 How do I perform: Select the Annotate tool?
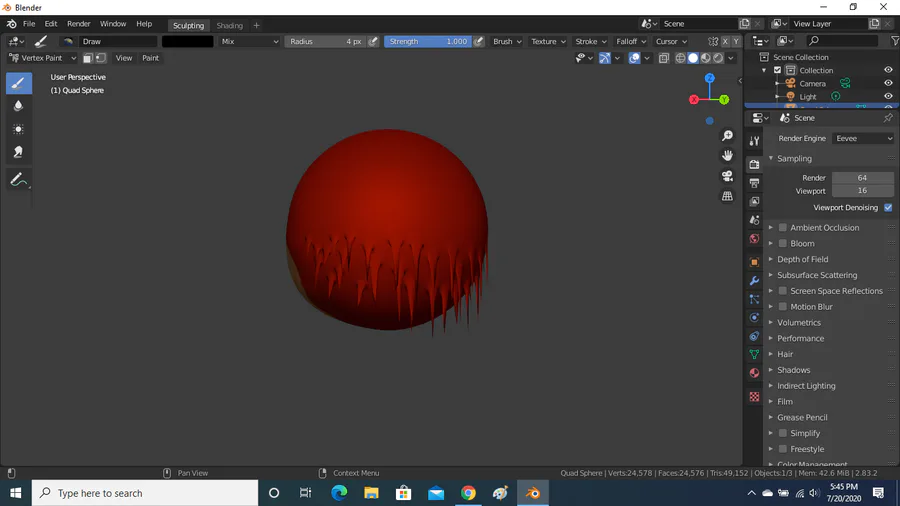click(18, 180)
